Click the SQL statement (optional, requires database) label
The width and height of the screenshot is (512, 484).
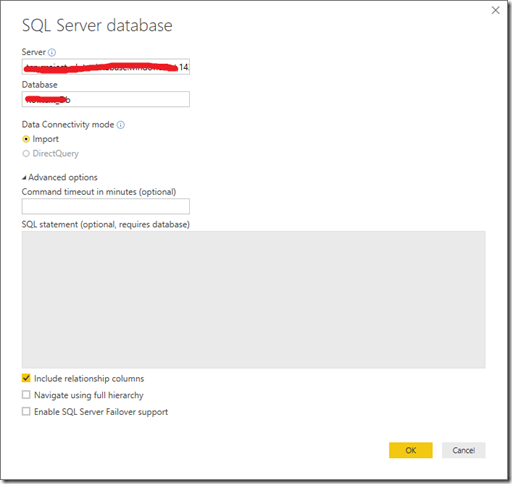106,225
